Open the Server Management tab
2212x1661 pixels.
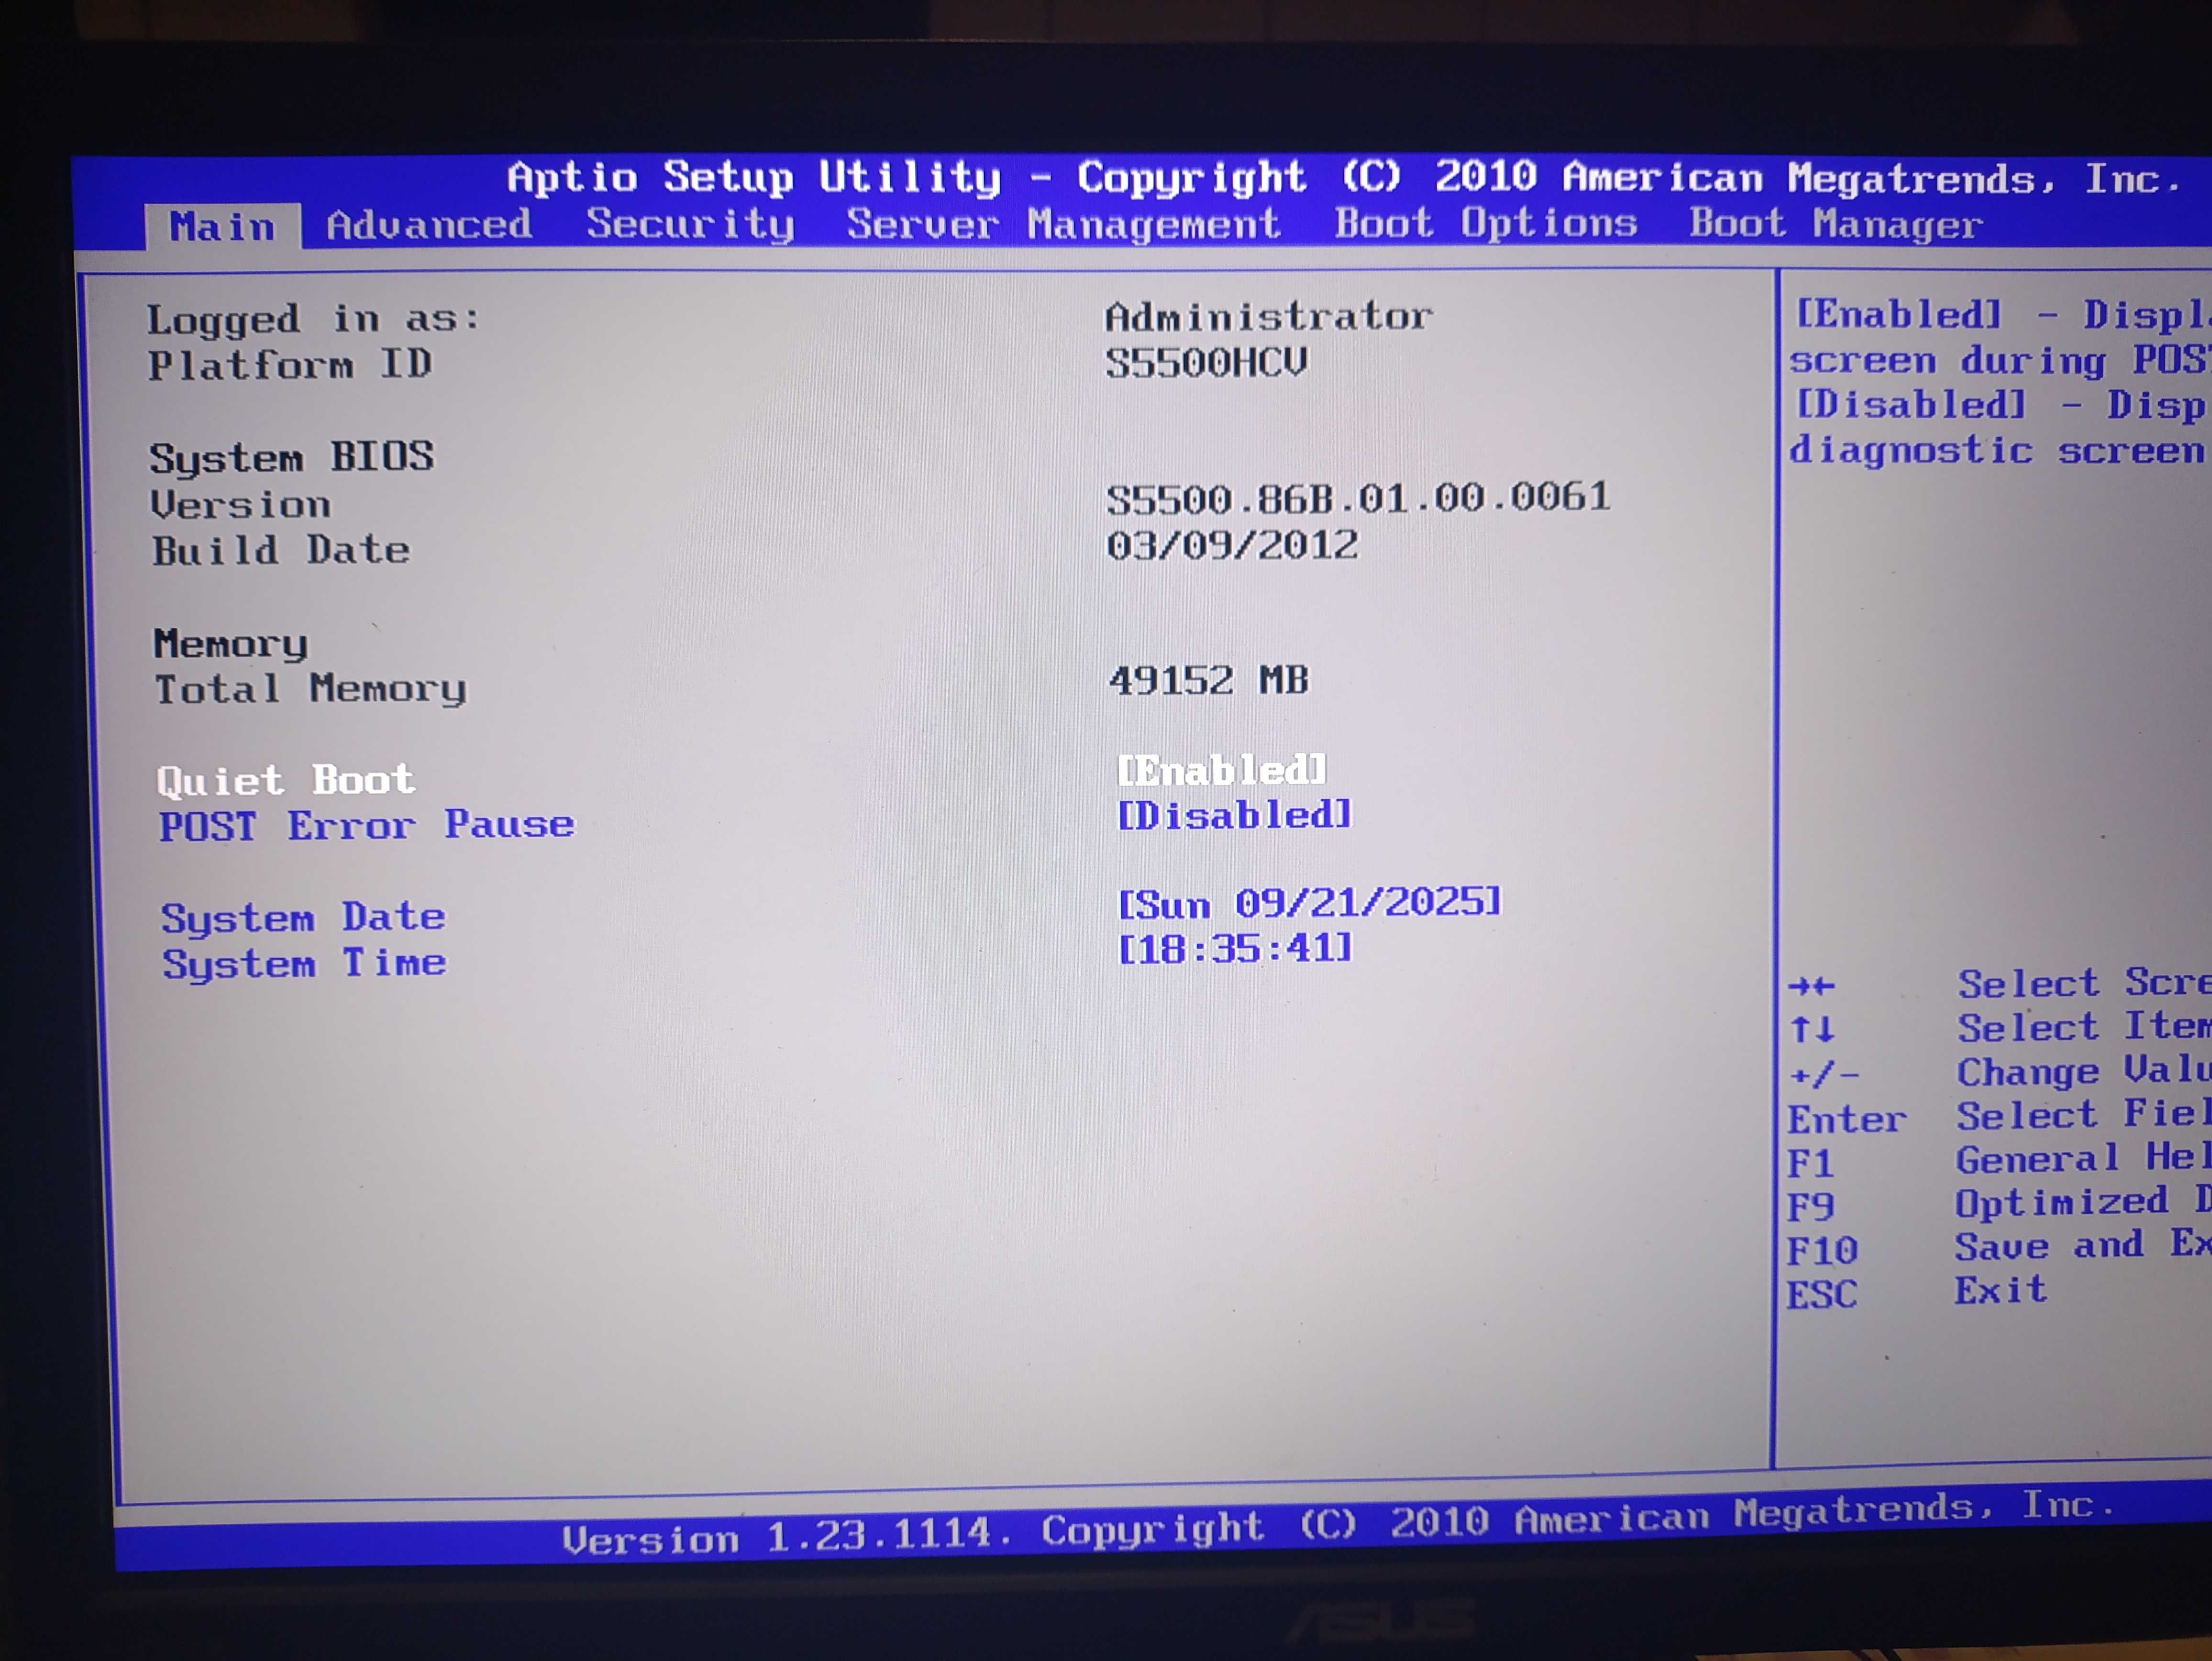pyautogui.click(x=1063, y=224)
